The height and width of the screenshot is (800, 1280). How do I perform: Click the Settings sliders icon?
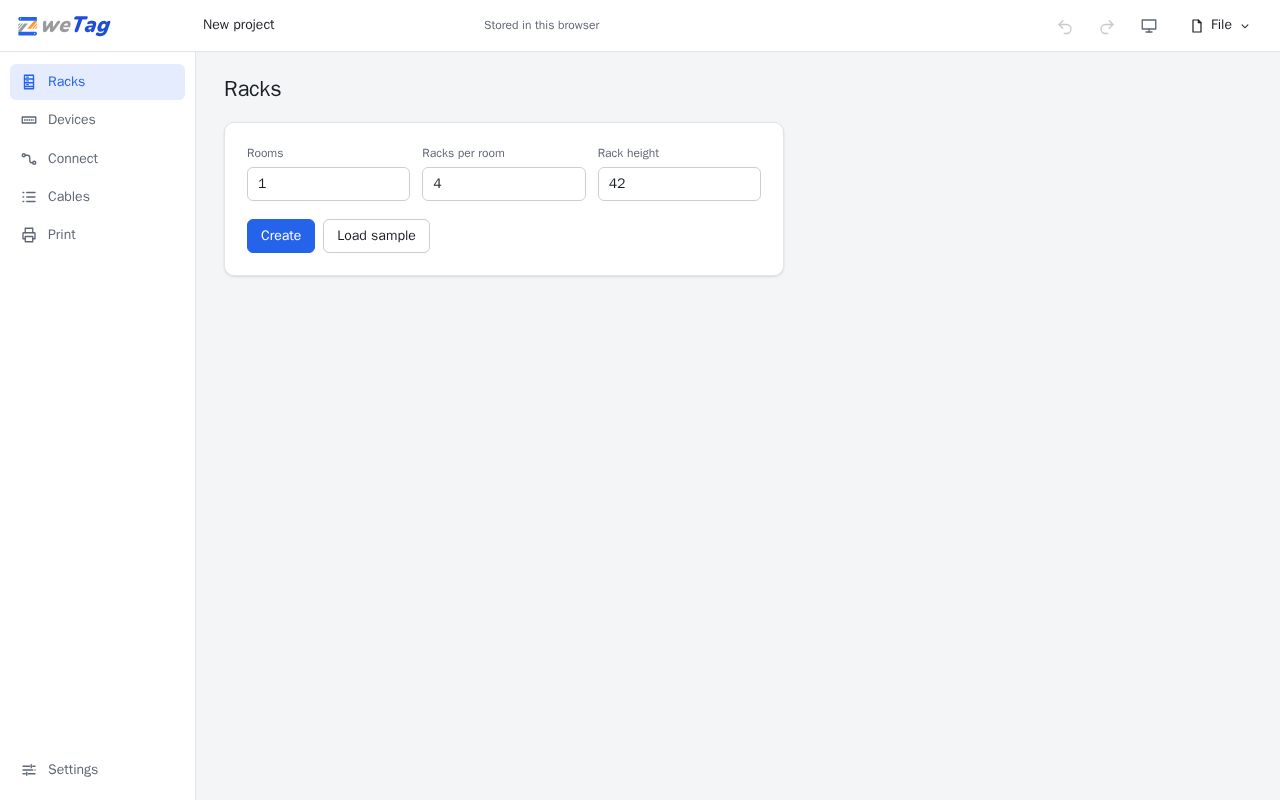(29, 770)
